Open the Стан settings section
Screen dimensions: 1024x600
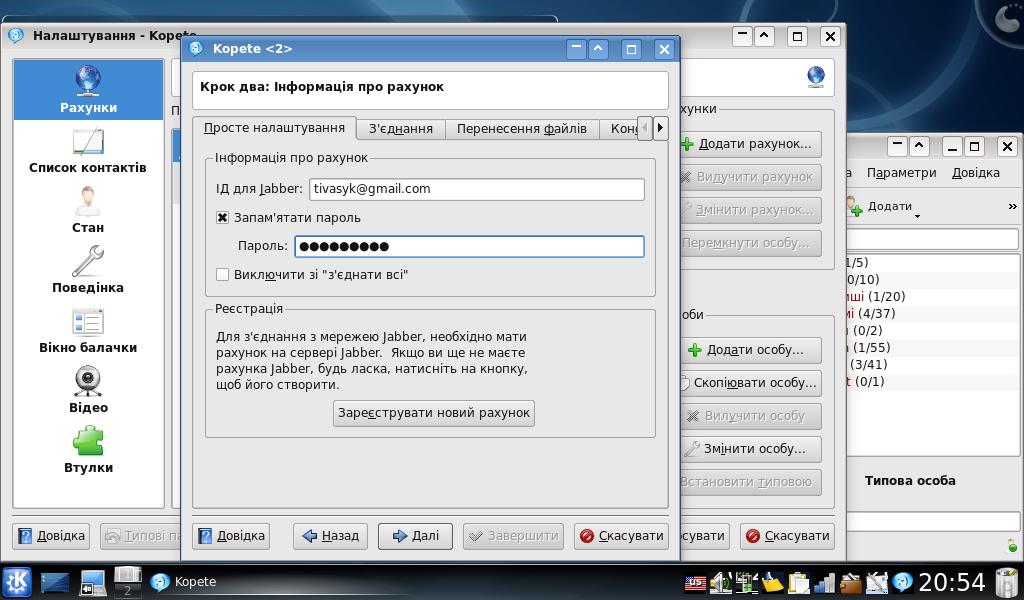(88, 210)
